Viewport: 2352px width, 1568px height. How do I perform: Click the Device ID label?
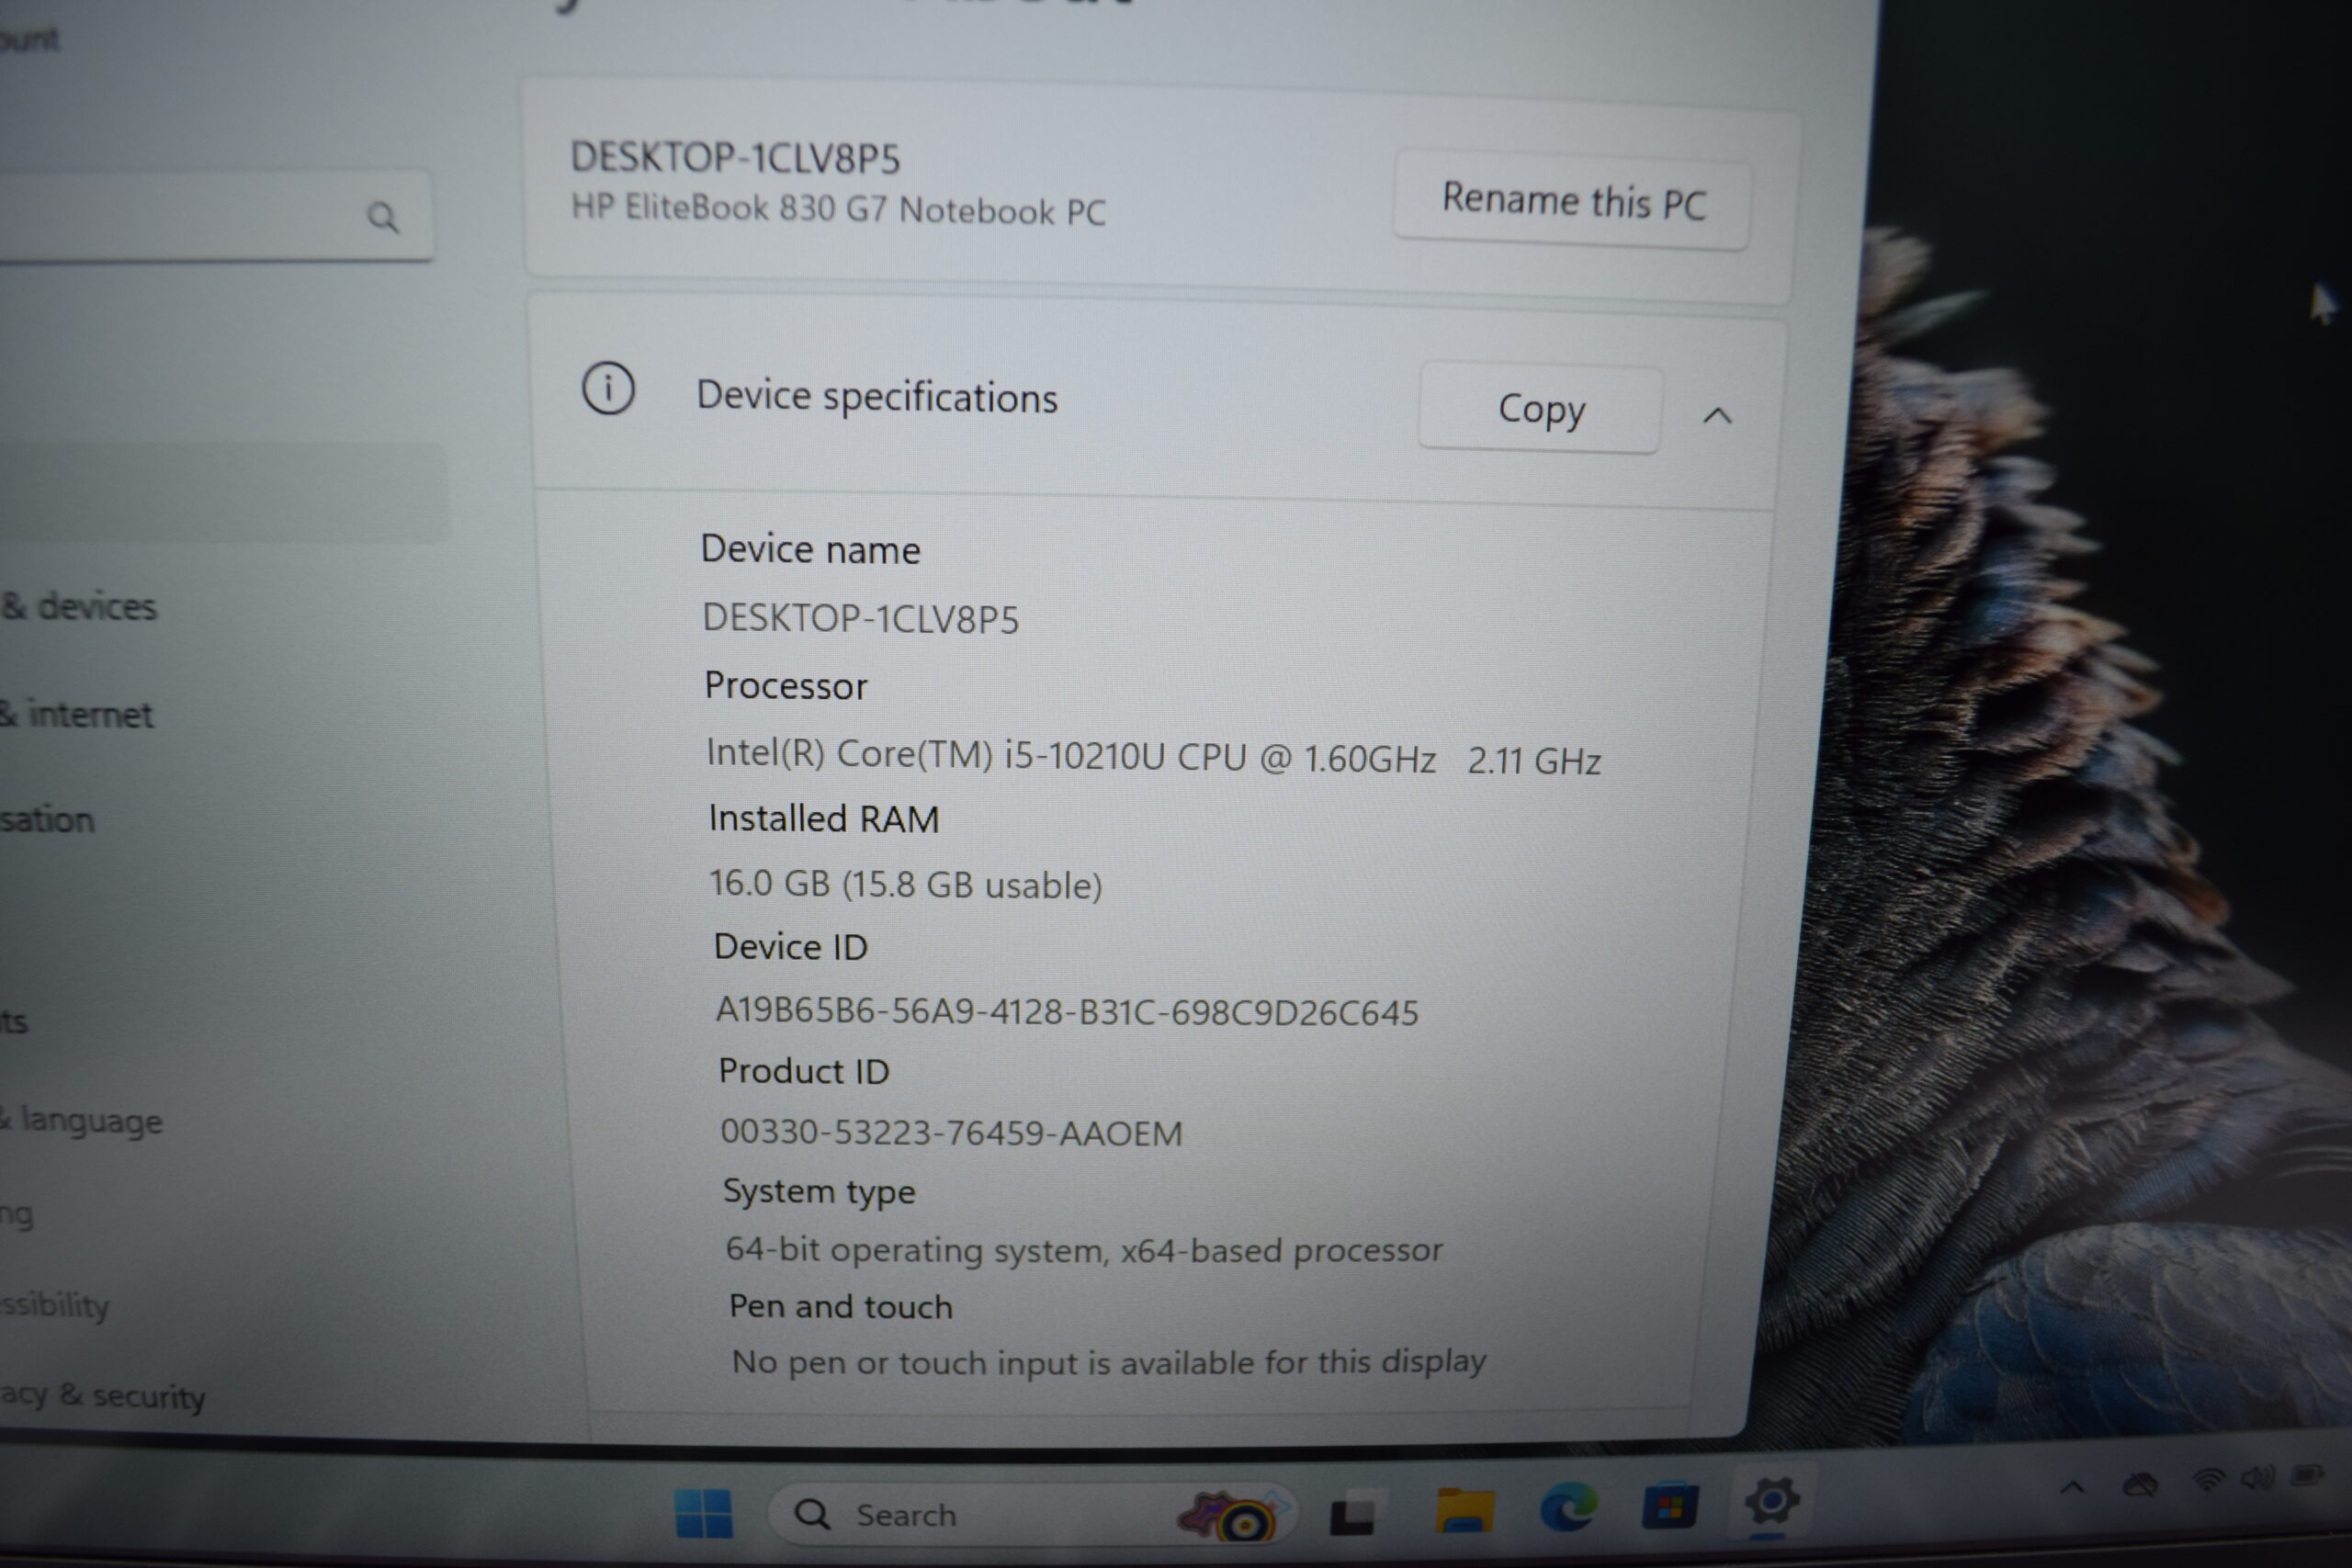(790, 946)
